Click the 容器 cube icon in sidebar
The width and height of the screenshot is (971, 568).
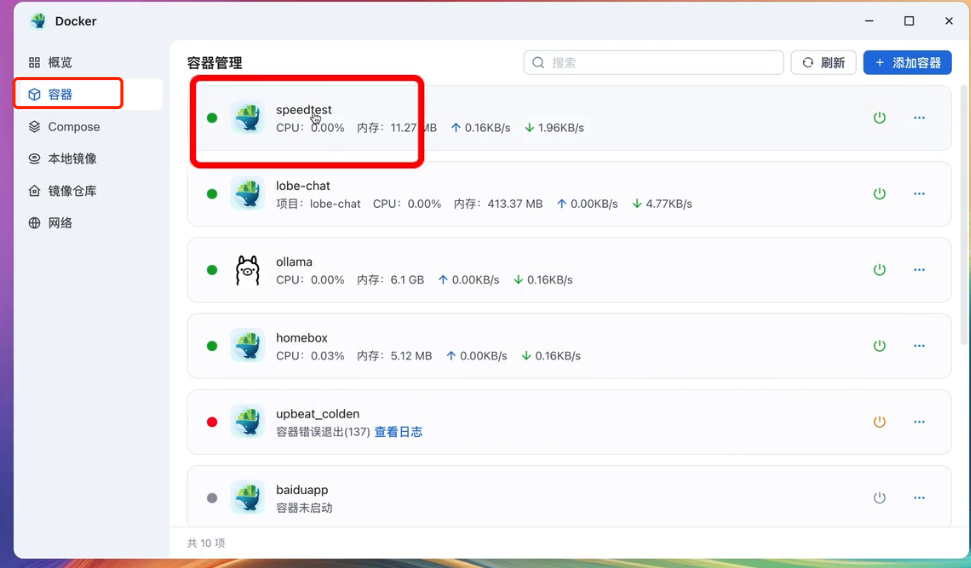(x=34, y=94)
